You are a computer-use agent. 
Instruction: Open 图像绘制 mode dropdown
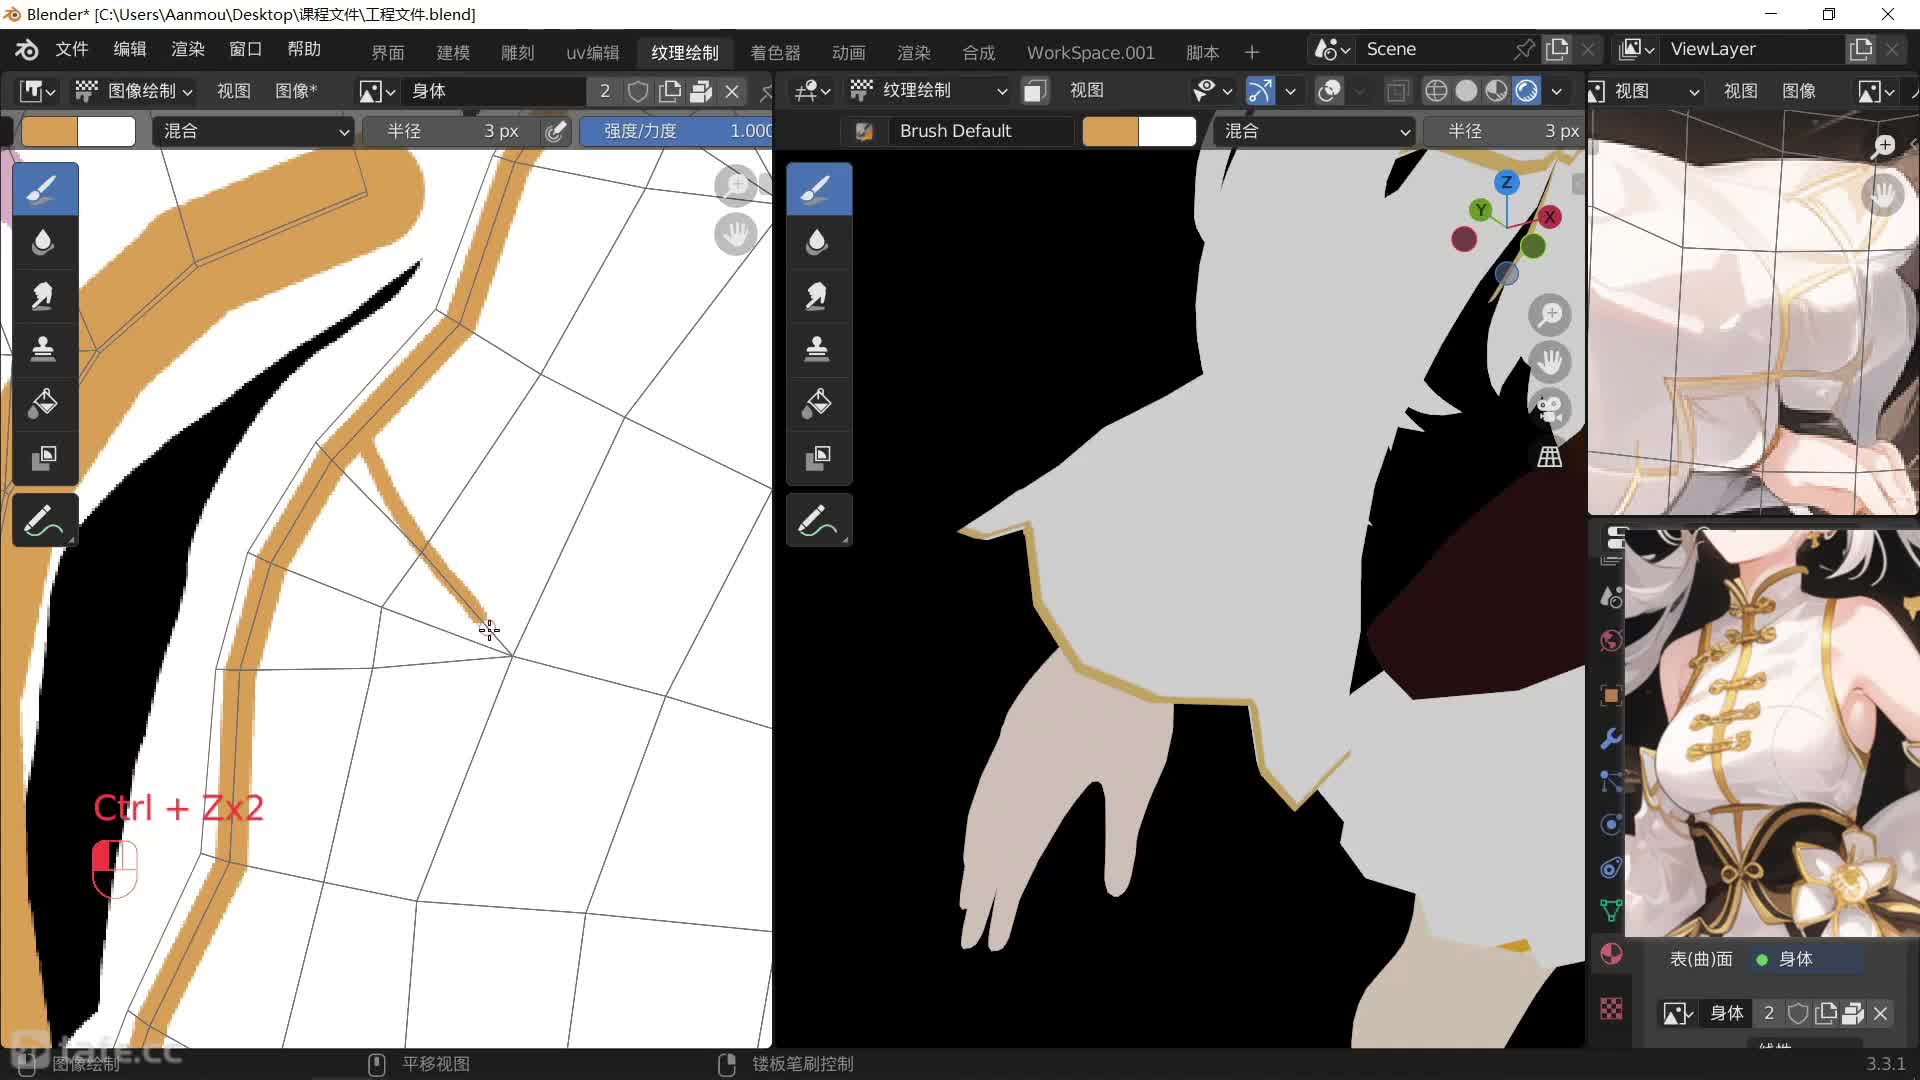[134, 91]
